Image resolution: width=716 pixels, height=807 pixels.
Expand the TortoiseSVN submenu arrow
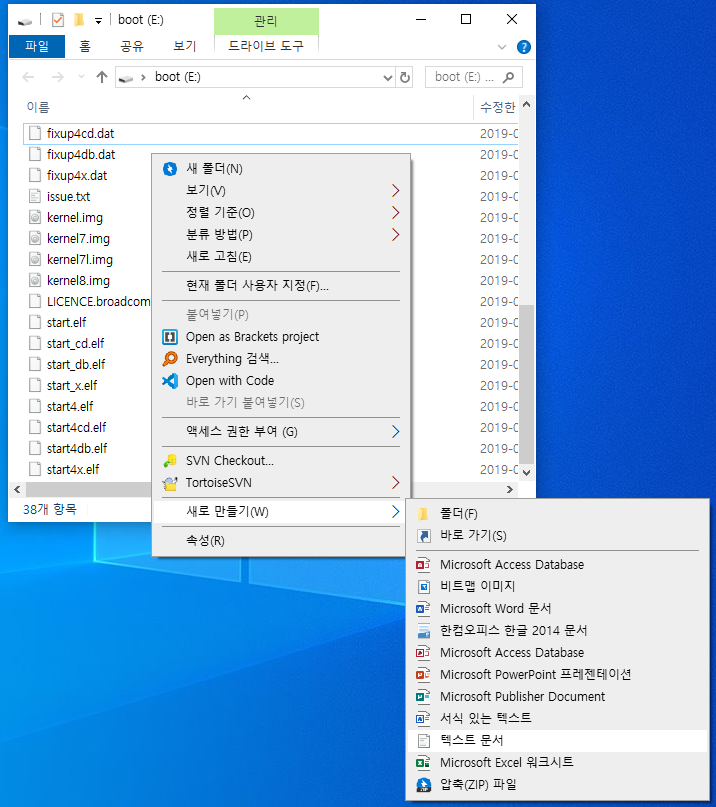click(395, 483)
